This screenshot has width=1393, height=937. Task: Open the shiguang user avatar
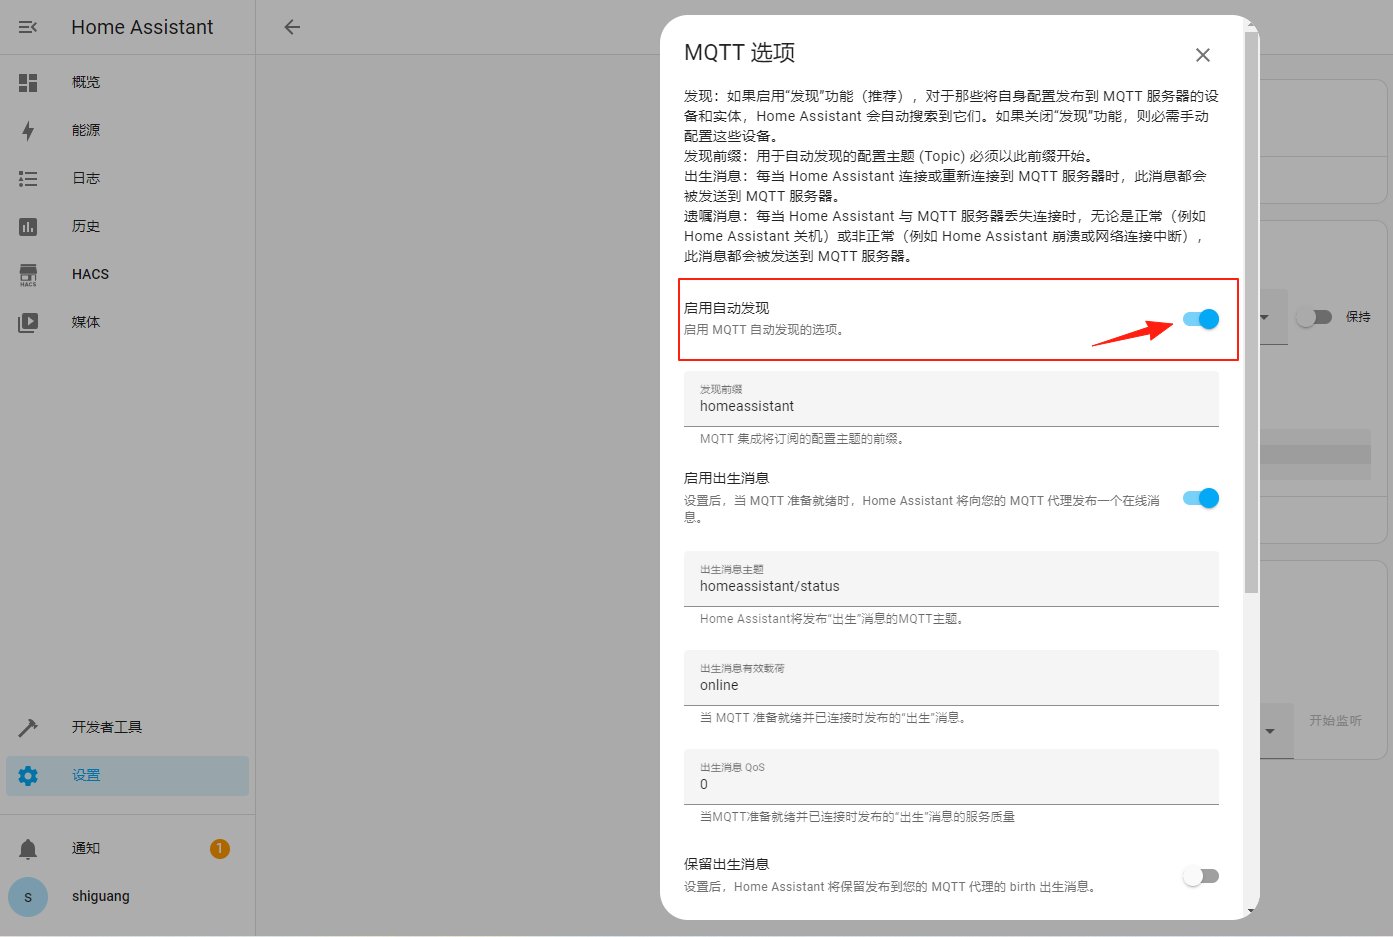pyautogui.click(x=28, y=897)
